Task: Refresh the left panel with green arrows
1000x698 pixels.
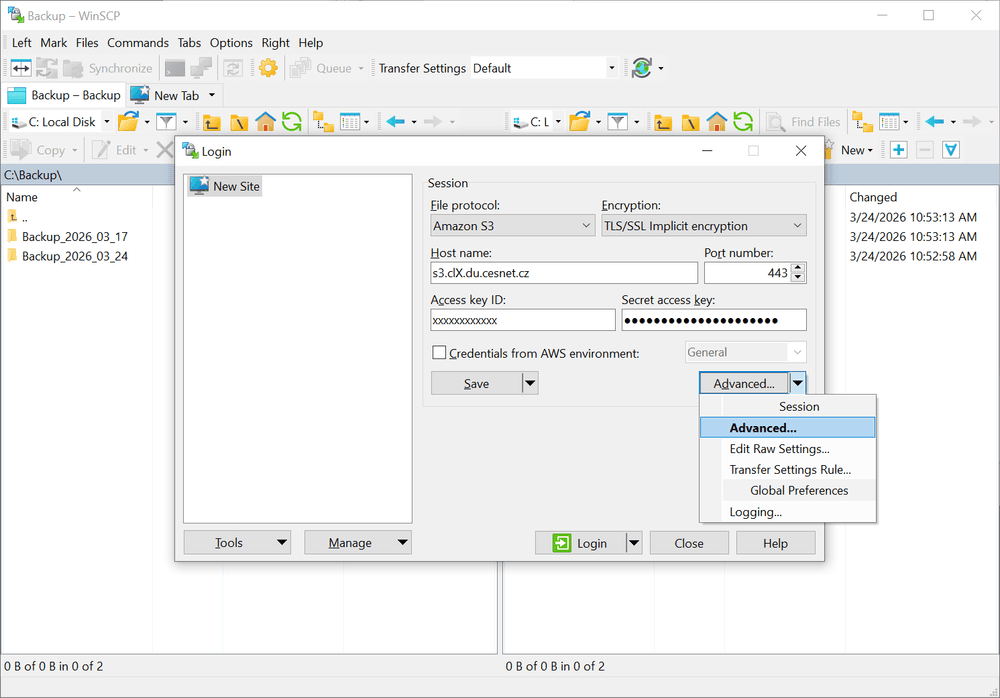Action: click(292, 121)
